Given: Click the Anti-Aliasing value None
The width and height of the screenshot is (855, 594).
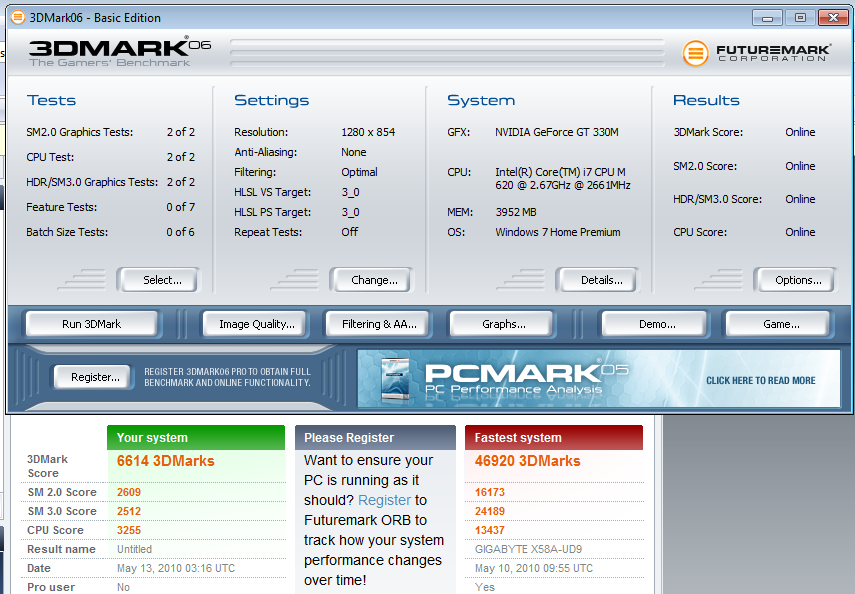Looking at the screenshot, I should pyautogui.click(x=353, y=152).
